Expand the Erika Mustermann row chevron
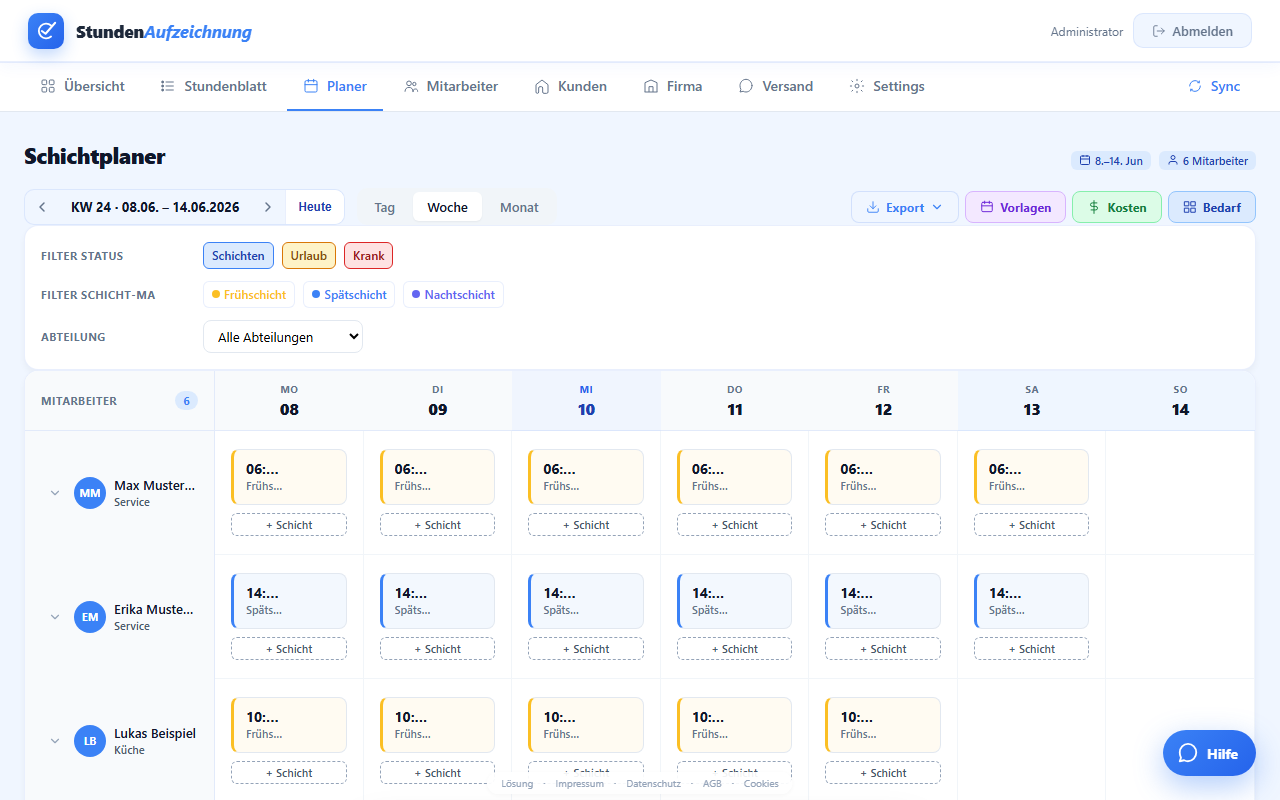The image size is (1280, 800). (x=55, y=617)
